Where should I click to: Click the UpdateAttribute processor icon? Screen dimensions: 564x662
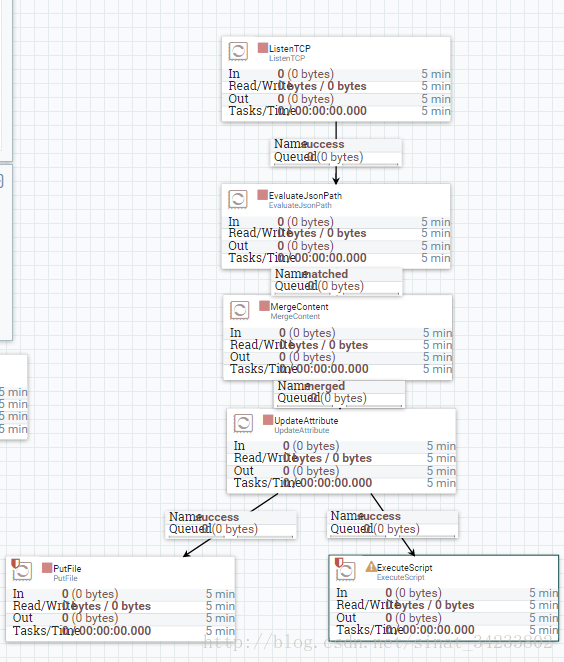click(x=243, y=423)
